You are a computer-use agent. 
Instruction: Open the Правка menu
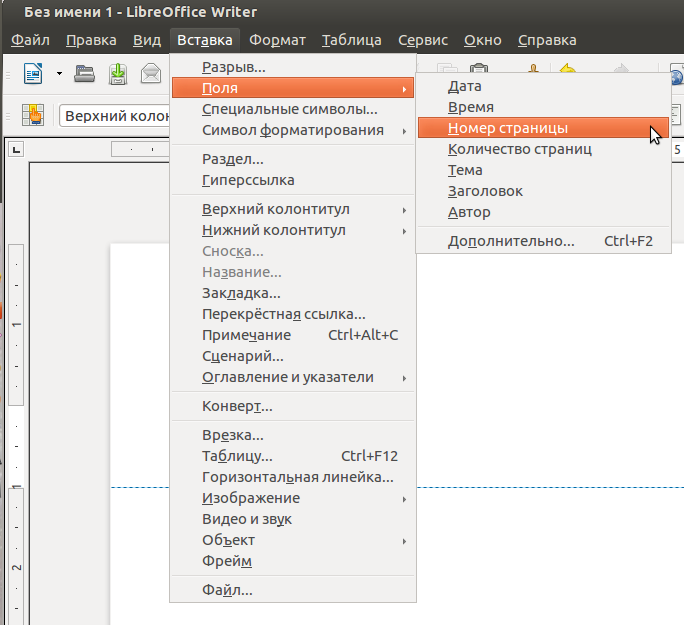[91, 40]
